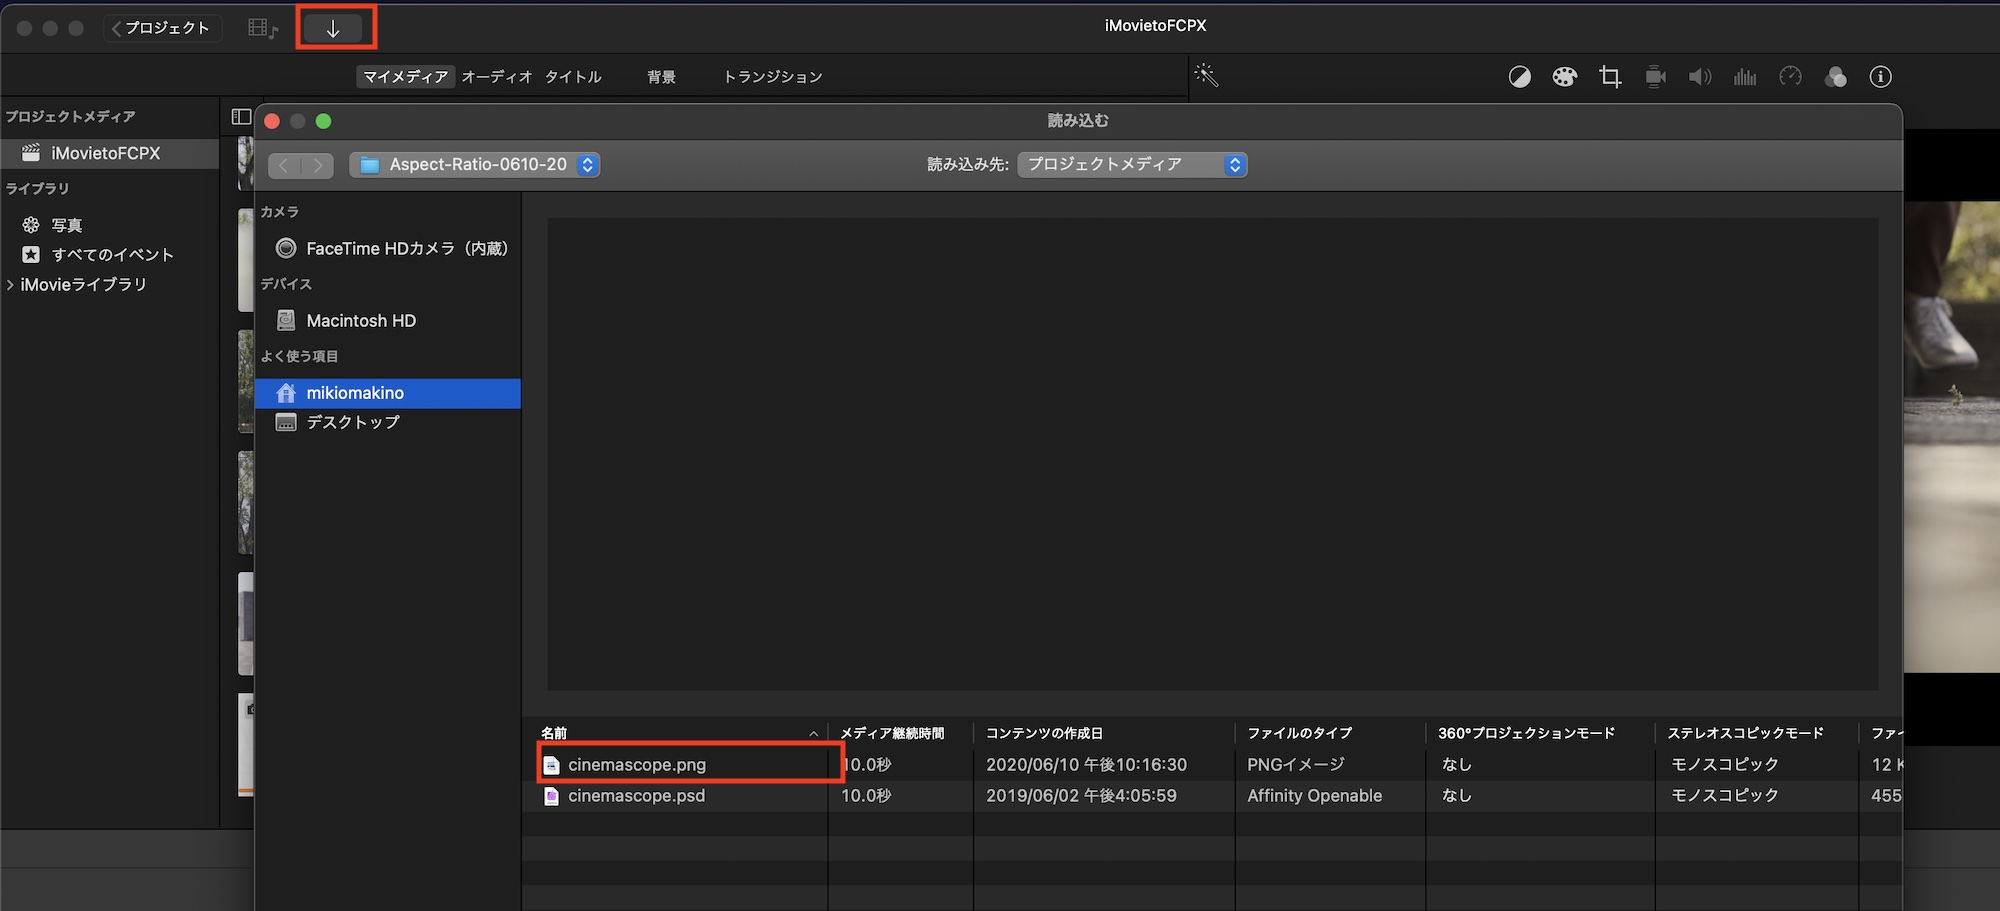Open the Aspect-Ratio-0610-20 folder dropdown

tap(474, 165)
